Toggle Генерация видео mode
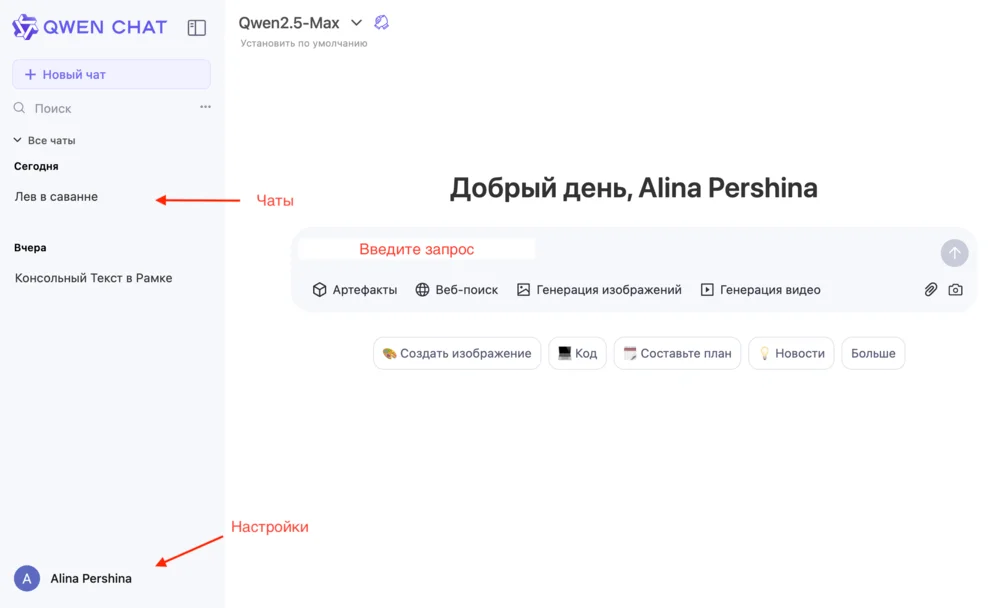 (760, 290)
